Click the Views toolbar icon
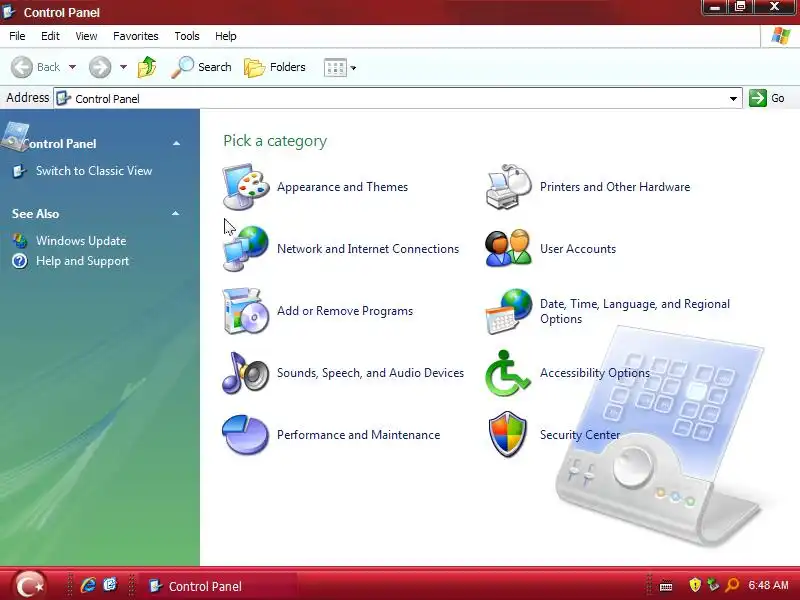 pyautogui.click(x=335, y=67)
